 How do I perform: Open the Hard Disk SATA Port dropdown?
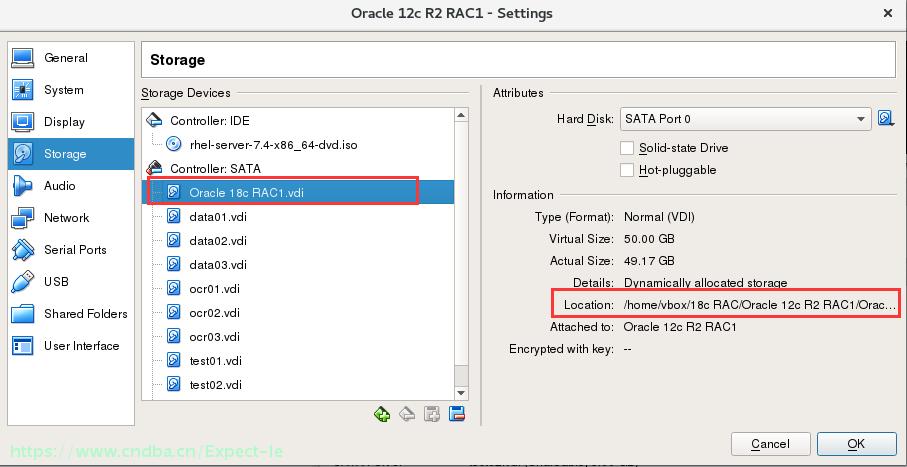pos(746,119)
